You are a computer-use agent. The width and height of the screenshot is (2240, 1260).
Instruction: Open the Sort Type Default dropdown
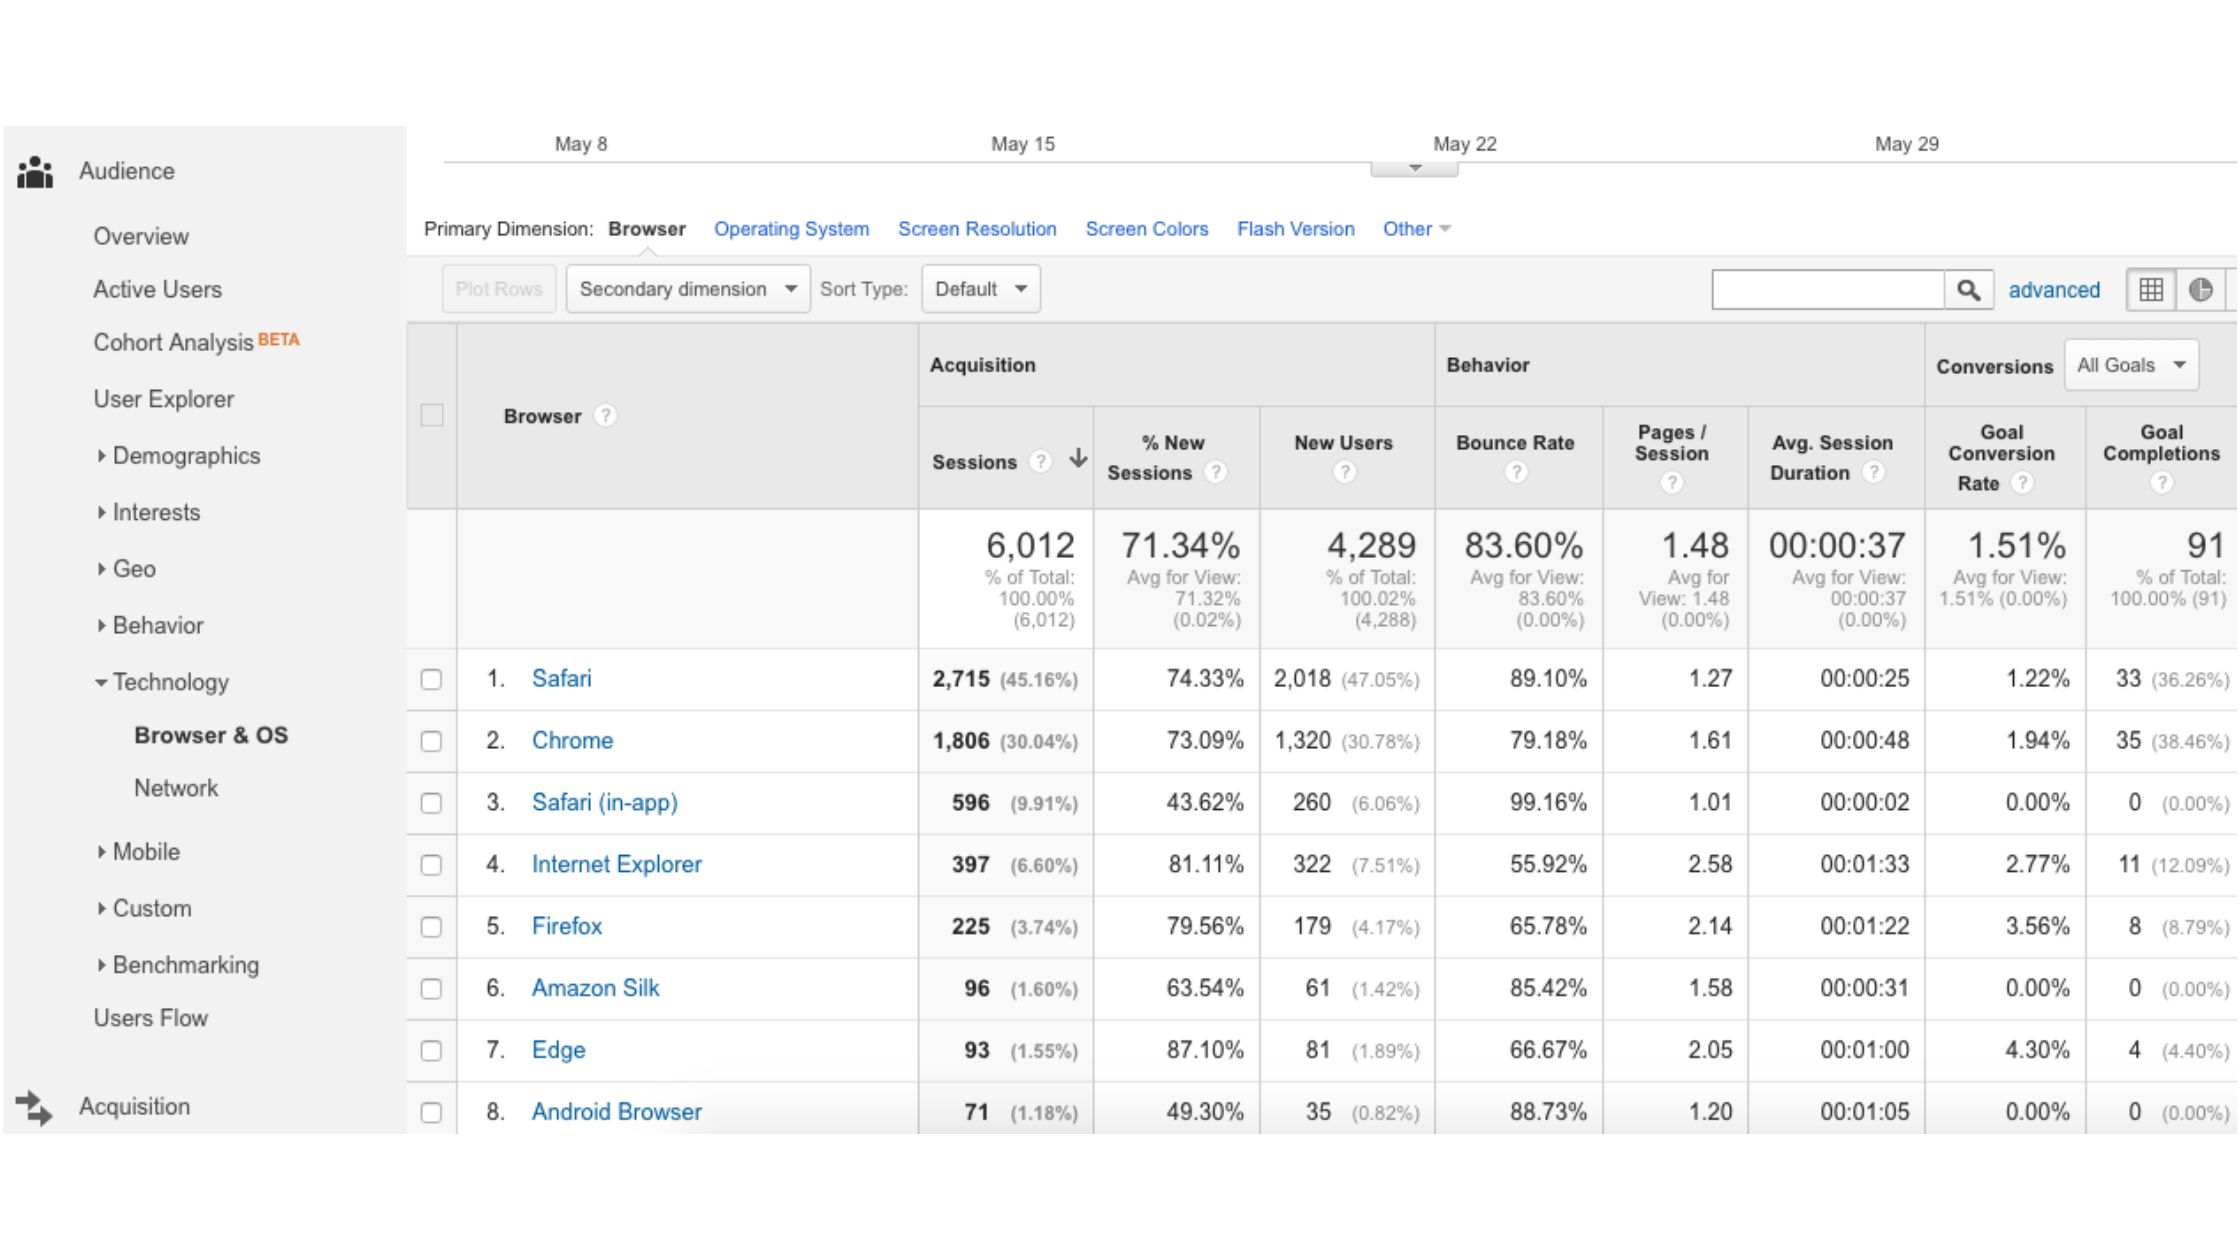coord(981,289)
